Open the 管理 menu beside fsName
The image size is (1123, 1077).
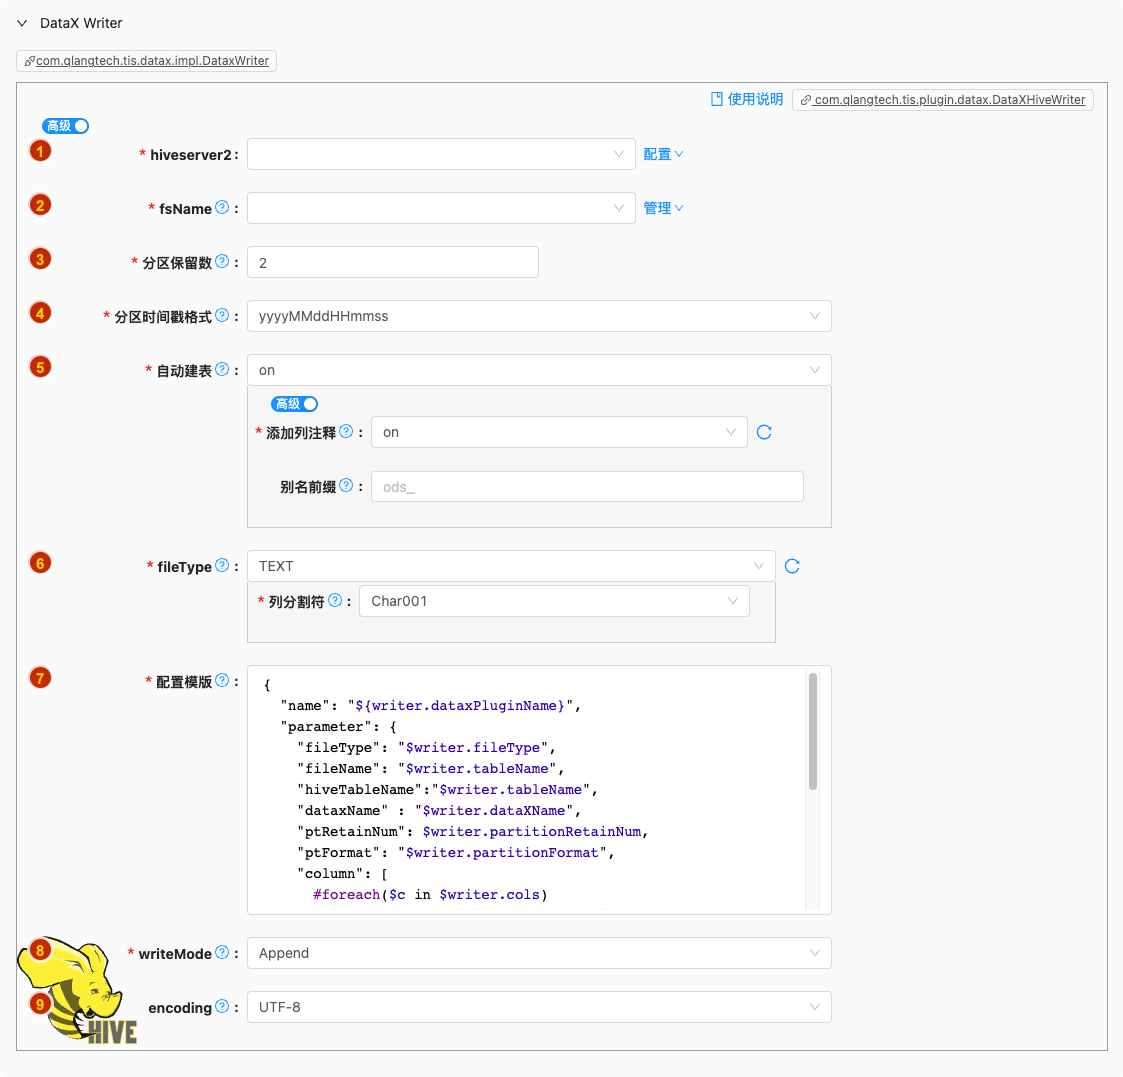pos(663,208)
